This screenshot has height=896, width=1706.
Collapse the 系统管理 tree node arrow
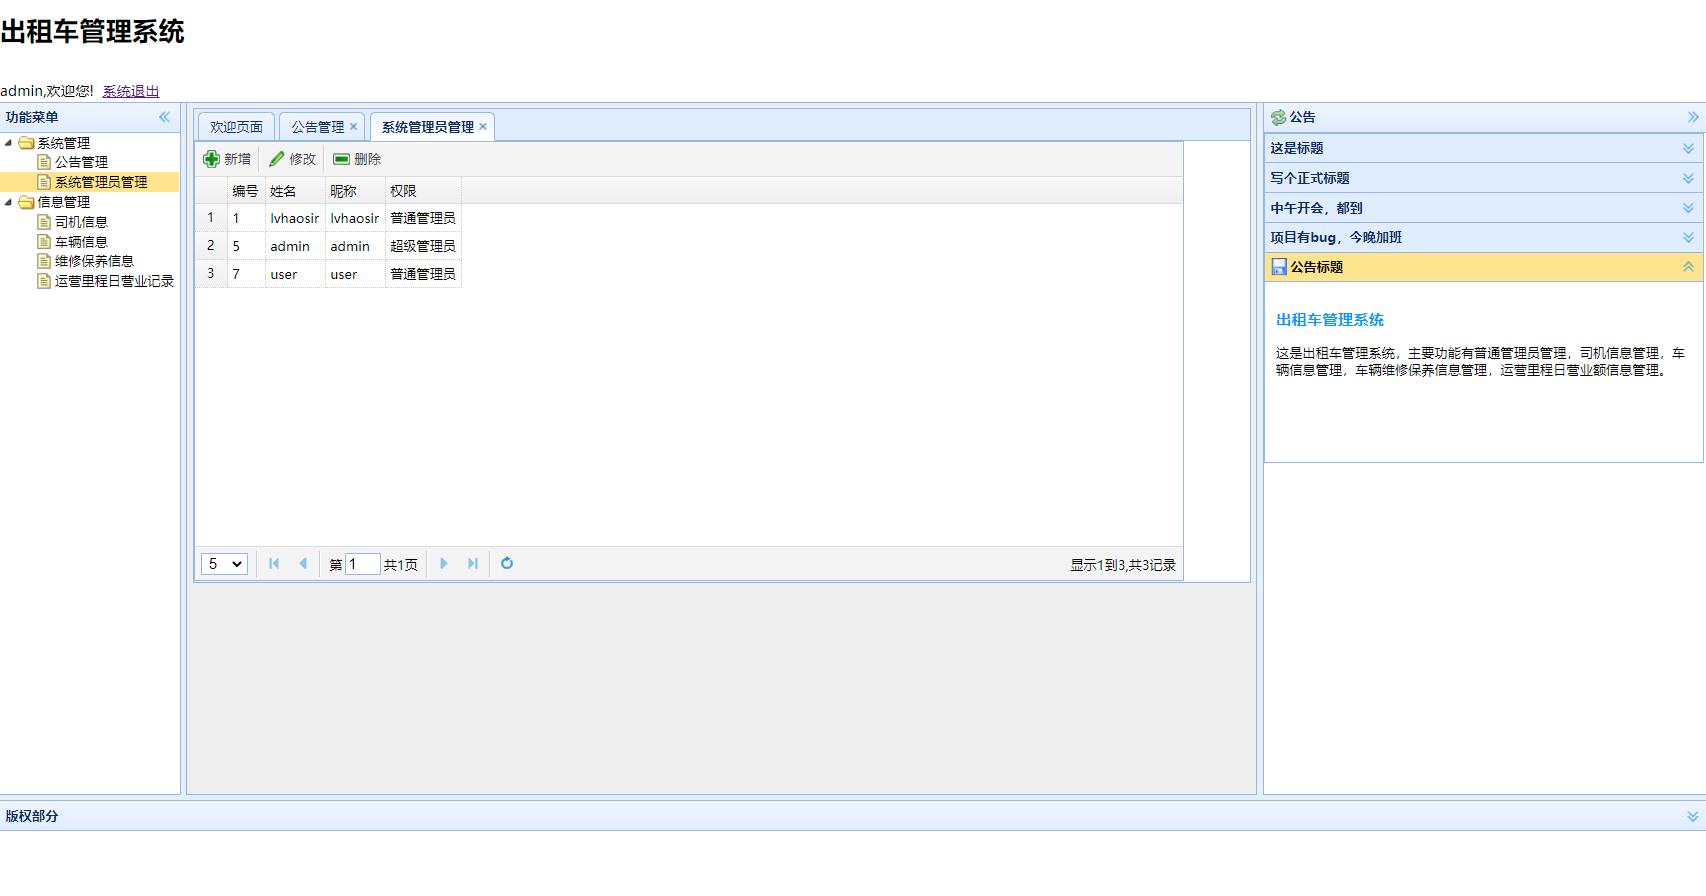[x=9, y=143]
